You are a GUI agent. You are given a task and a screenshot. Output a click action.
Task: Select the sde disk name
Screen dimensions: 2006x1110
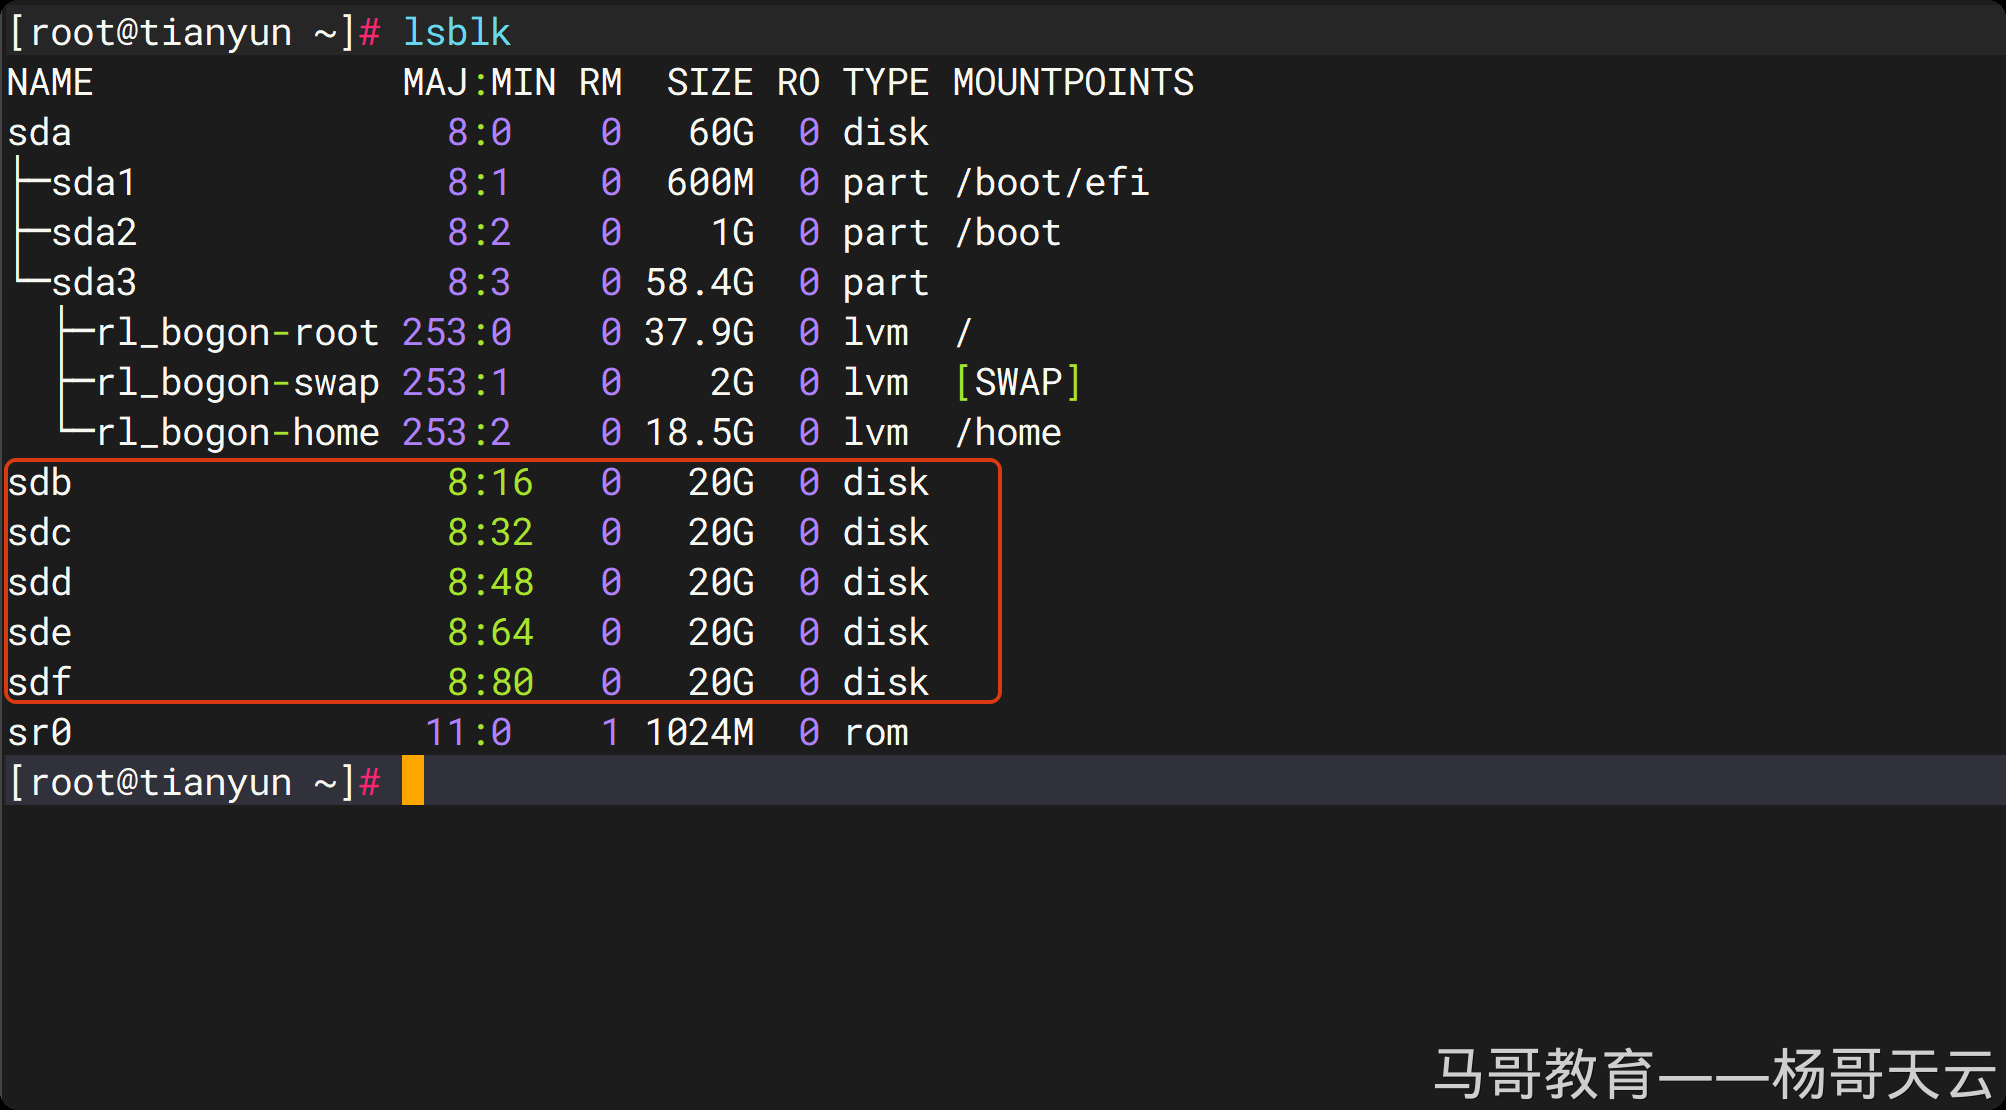(39, 633)
